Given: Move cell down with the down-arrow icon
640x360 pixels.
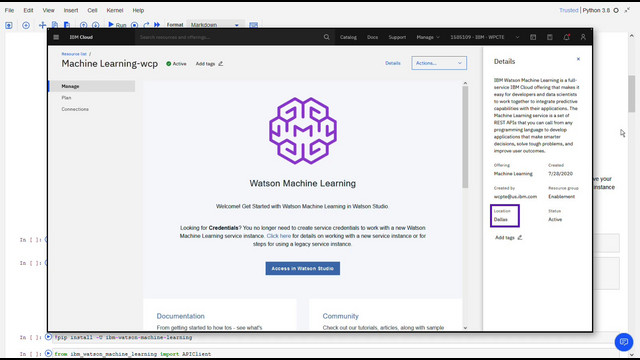Looking at the screenshot, I should [x=96, y=25].
